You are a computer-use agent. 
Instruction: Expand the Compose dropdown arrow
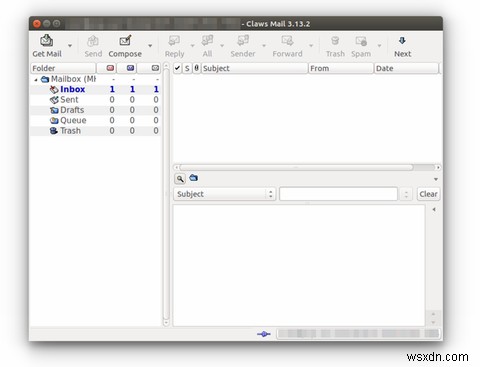click(x=150, y=45)
